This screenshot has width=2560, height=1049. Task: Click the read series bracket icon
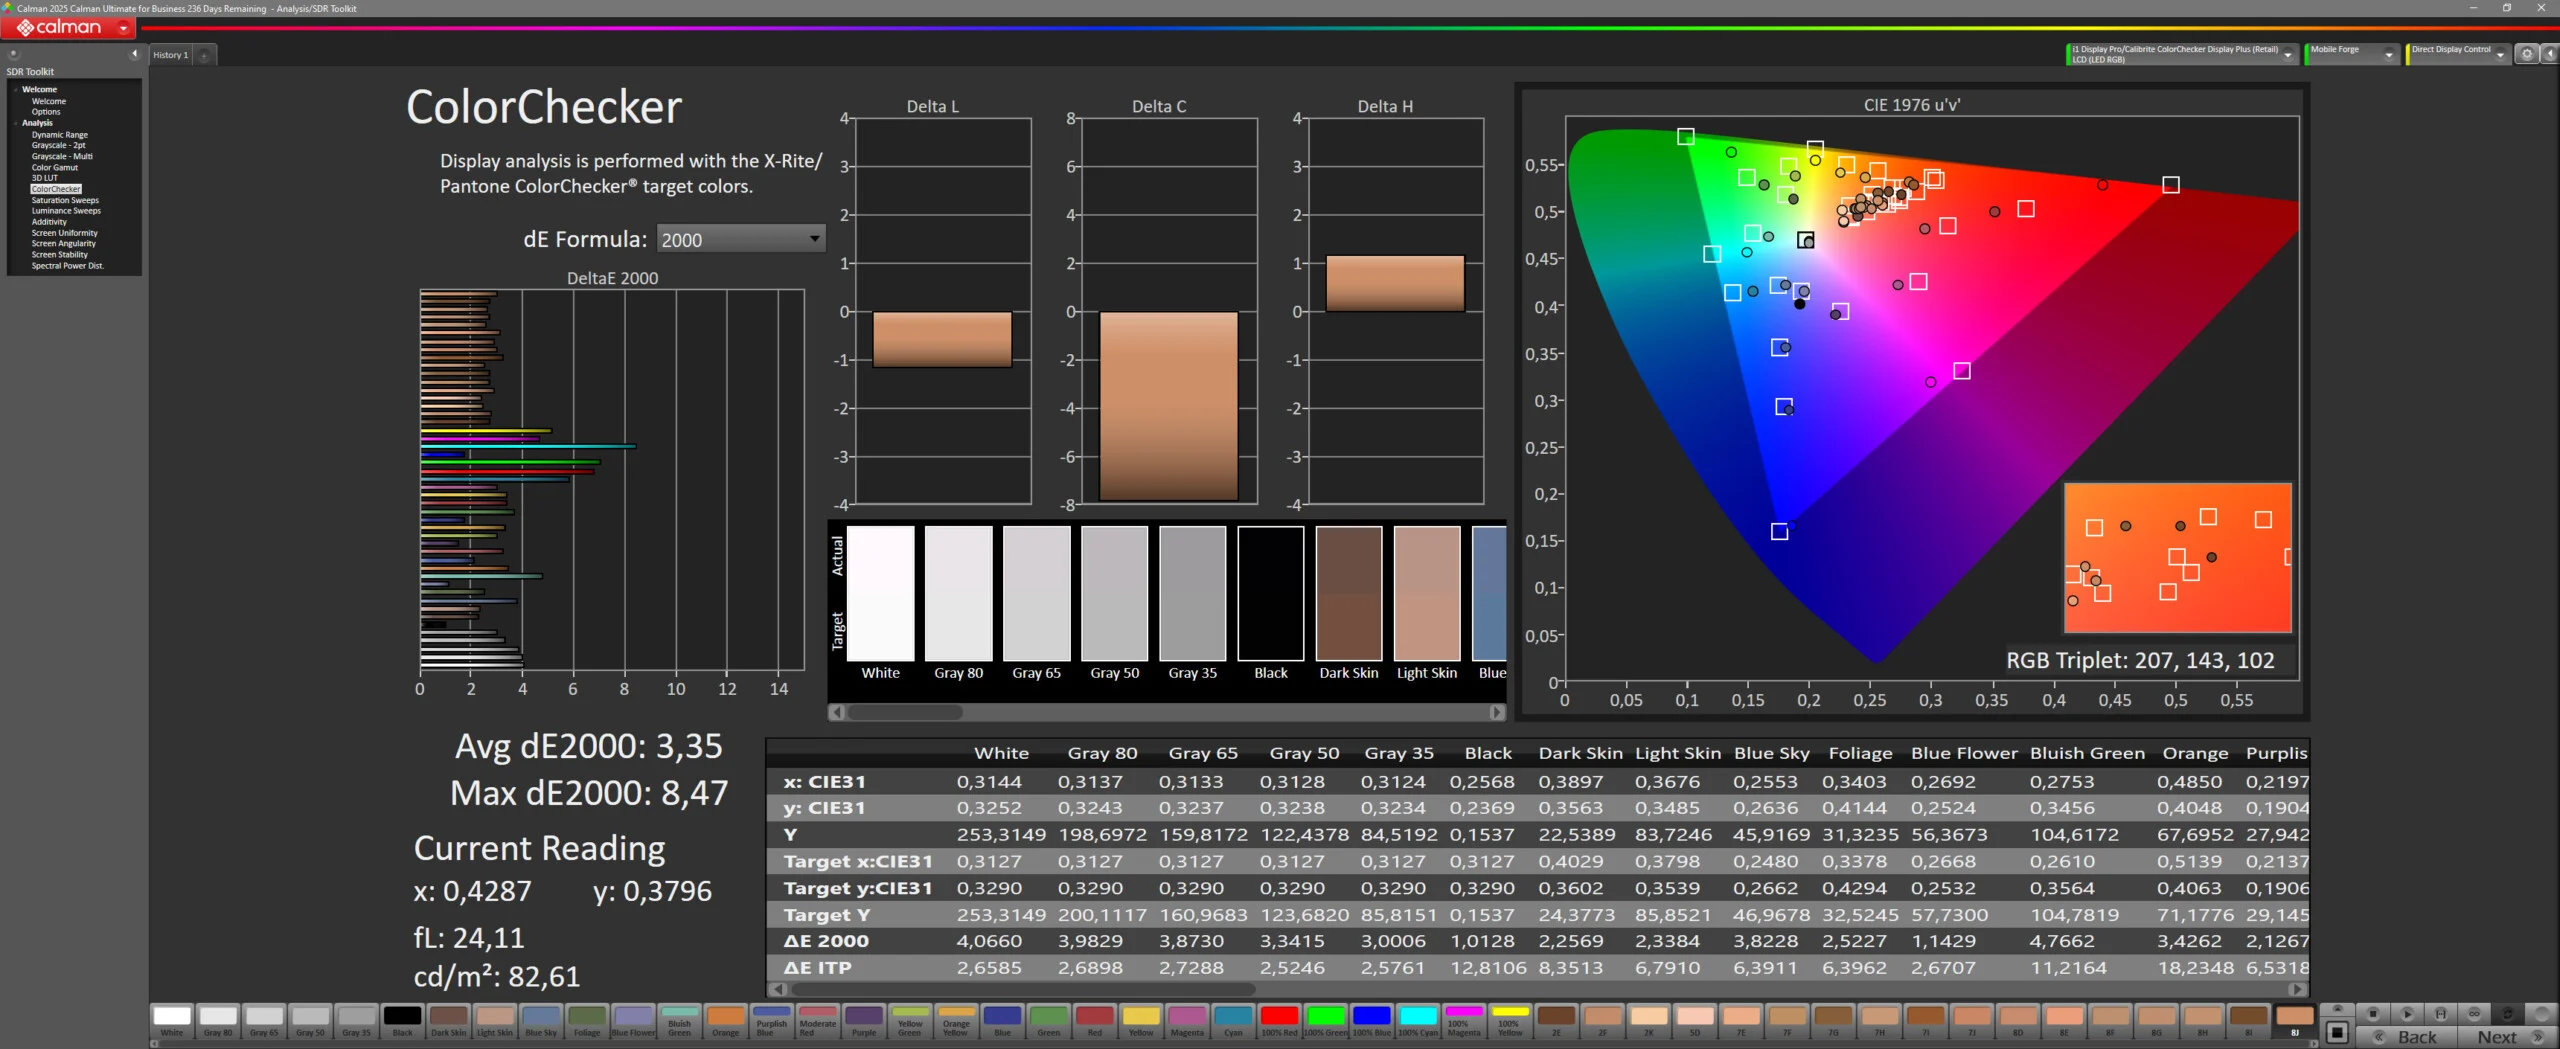pyautogui.click(x=2440, y=1013)
